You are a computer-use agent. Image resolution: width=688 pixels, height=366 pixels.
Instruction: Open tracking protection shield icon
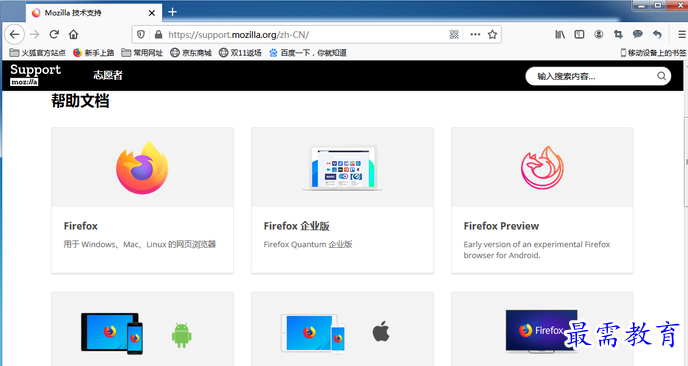pos(141,34)
